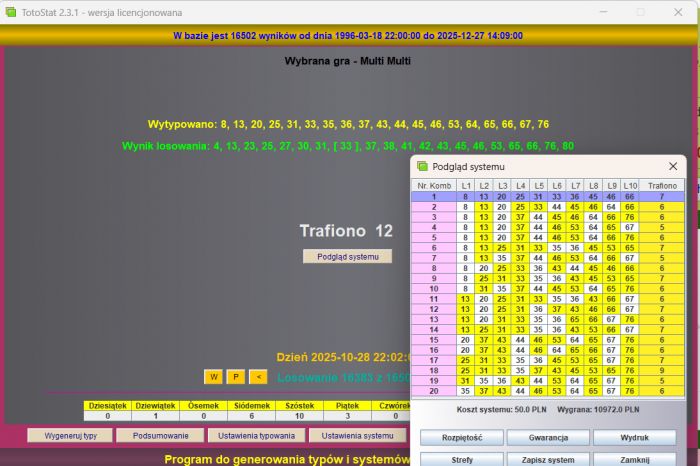Click the value 1 under Dziewiątek

click(x=155, y=416)
